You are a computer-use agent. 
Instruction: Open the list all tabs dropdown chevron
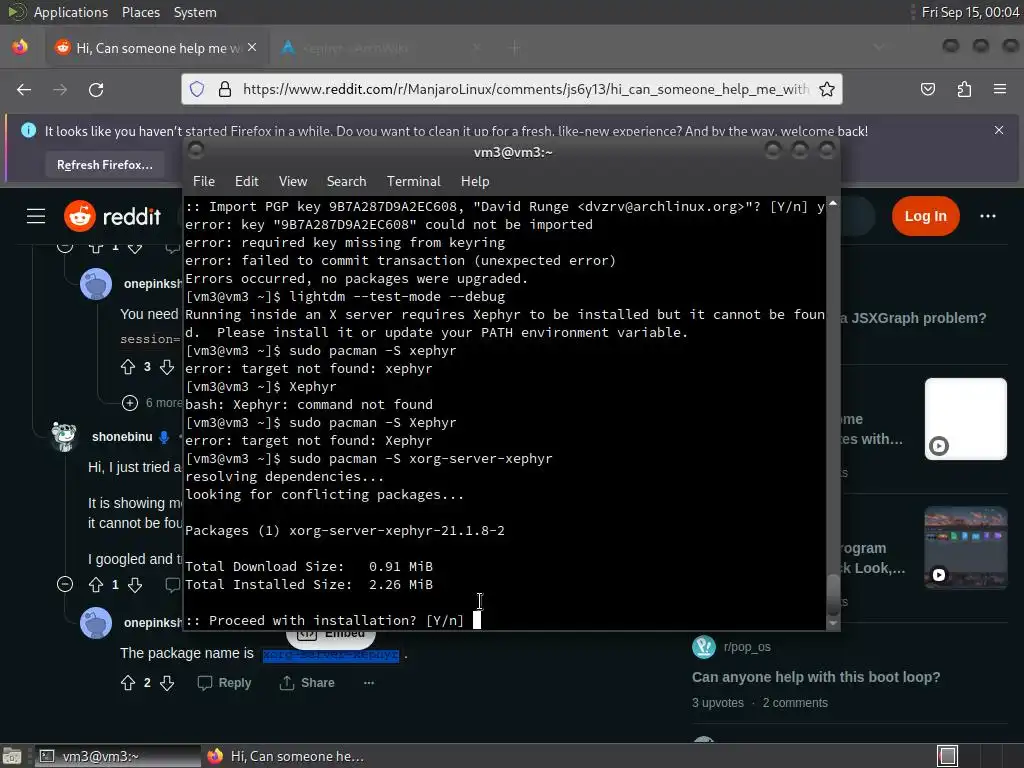879,47
